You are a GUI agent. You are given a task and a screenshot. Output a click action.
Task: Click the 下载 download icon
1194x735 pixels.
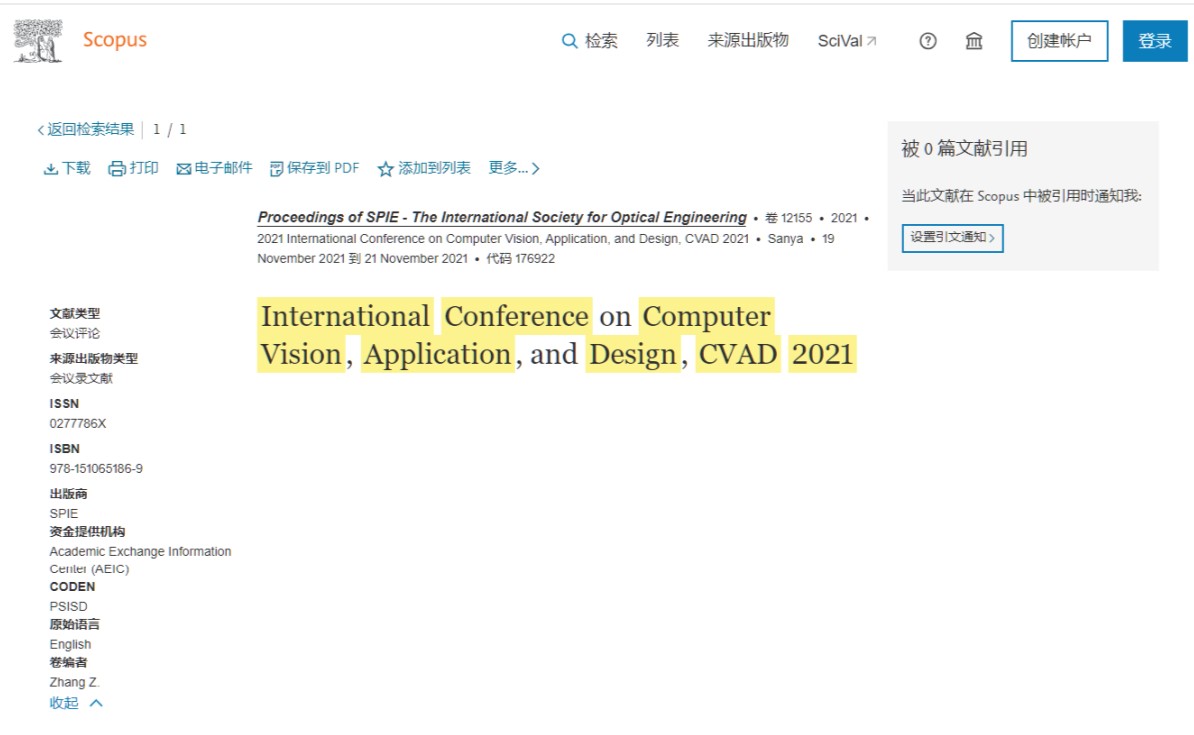51,169
